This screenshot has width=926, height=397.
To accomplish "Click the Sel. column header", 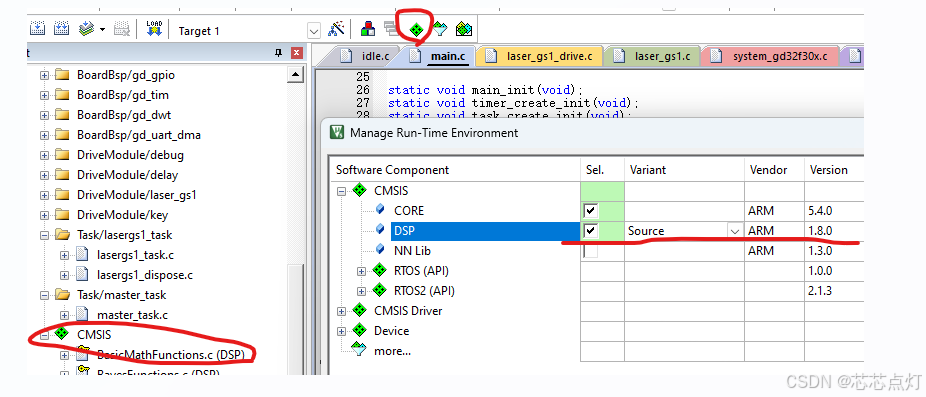I will 602,170.
